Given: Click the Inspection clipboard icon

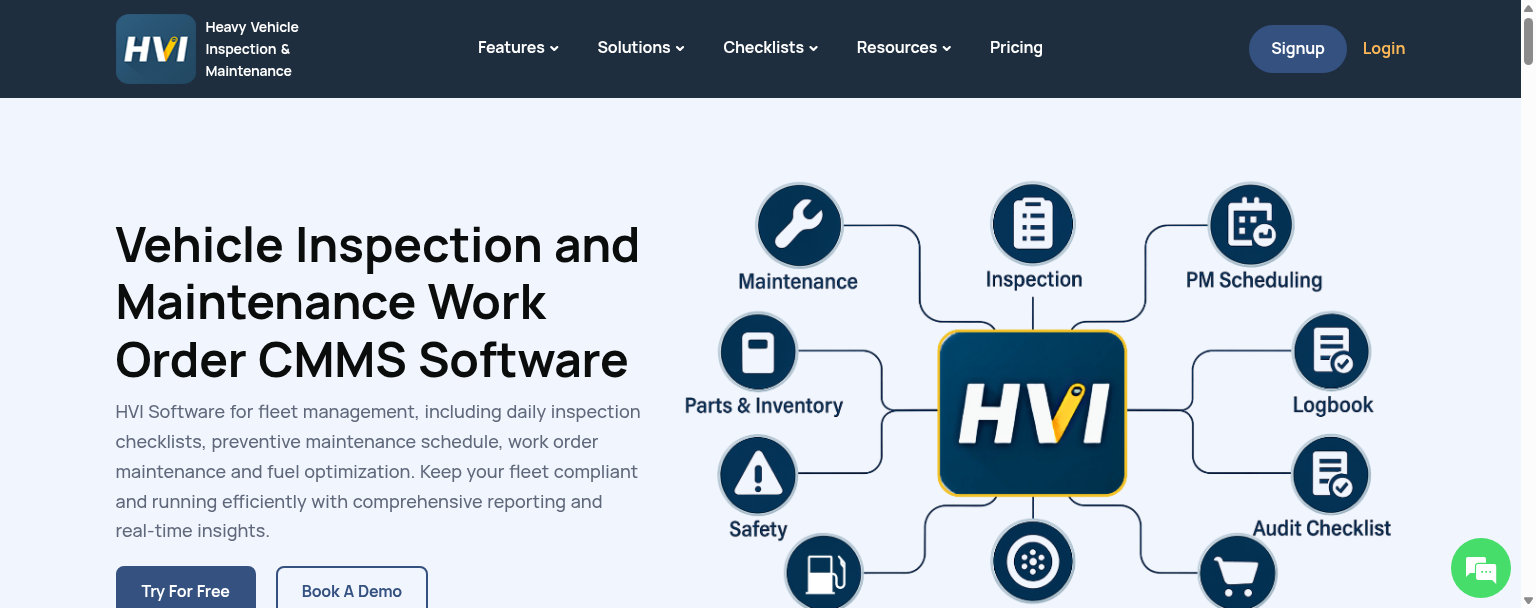Looking at the screenshot, I should (x=1033, y=224).
